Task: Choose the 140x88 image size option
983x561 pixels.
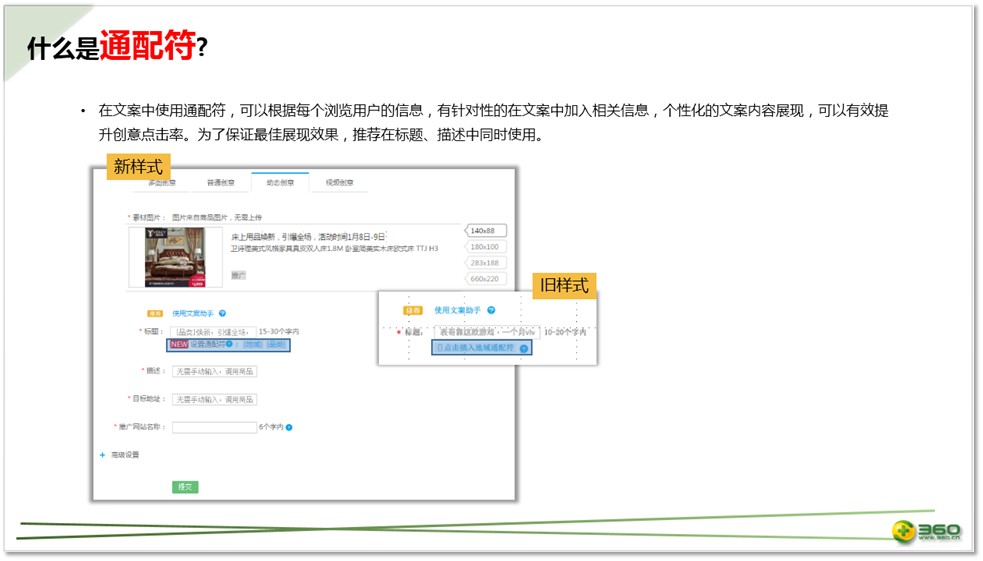Action: click(x=485, y=231)
